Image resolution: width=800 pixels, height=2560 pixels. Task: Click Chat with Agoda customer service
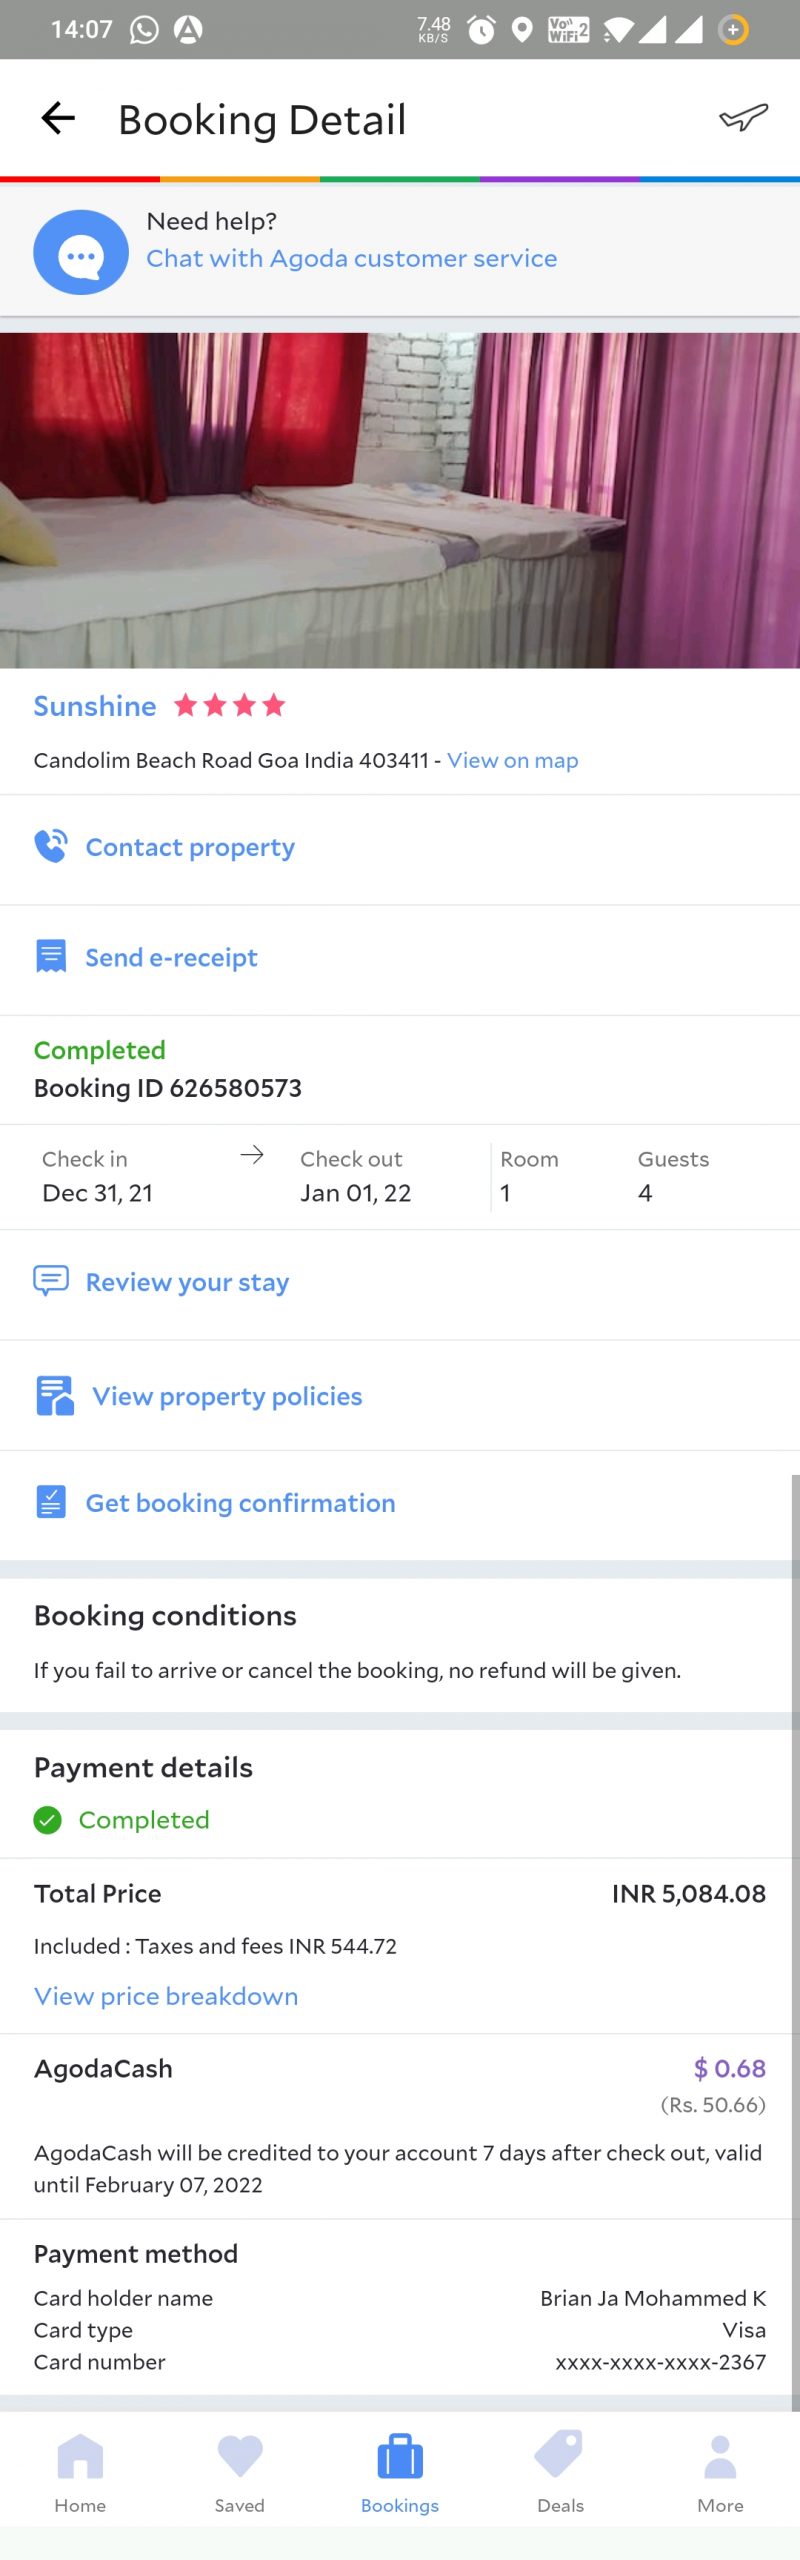point(352,258)
